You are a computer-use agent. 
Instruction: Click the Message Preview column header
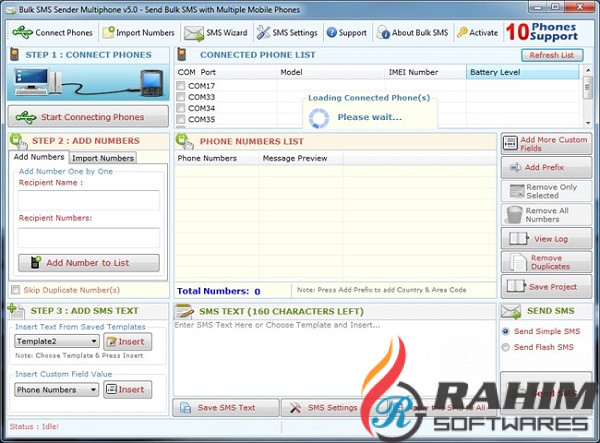coord(301,158)
